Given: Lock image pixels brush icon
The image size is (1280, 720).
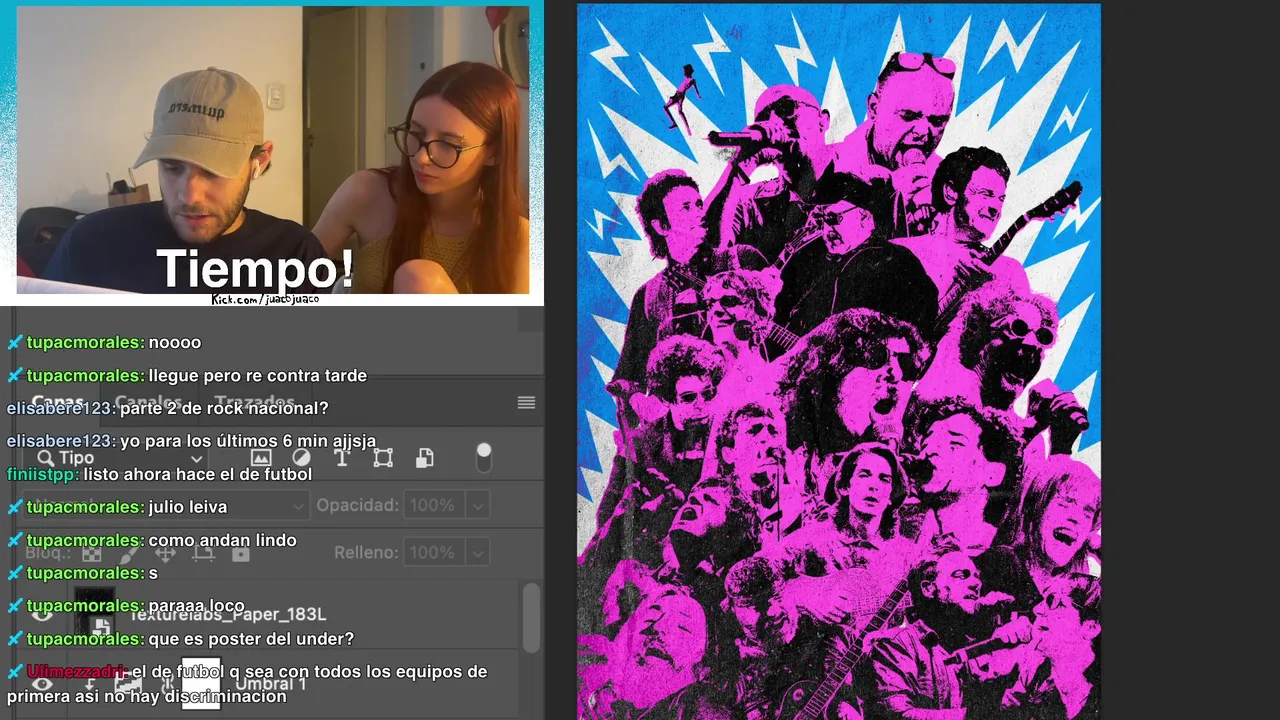Looking at the screenshot, I should click(x=128, y=553).
